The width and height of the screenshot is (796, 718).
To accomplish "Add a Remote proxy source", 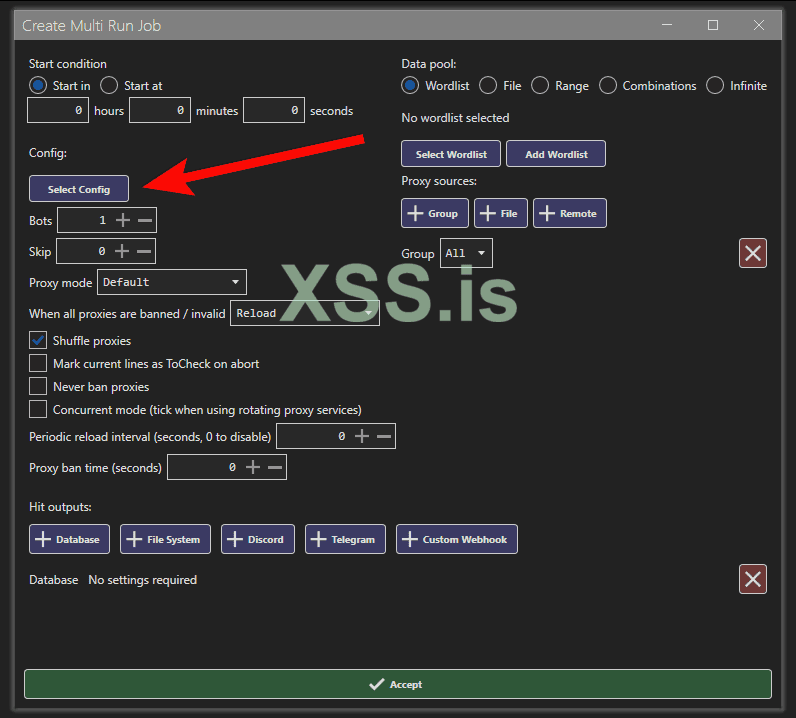I will coord(570,213).
